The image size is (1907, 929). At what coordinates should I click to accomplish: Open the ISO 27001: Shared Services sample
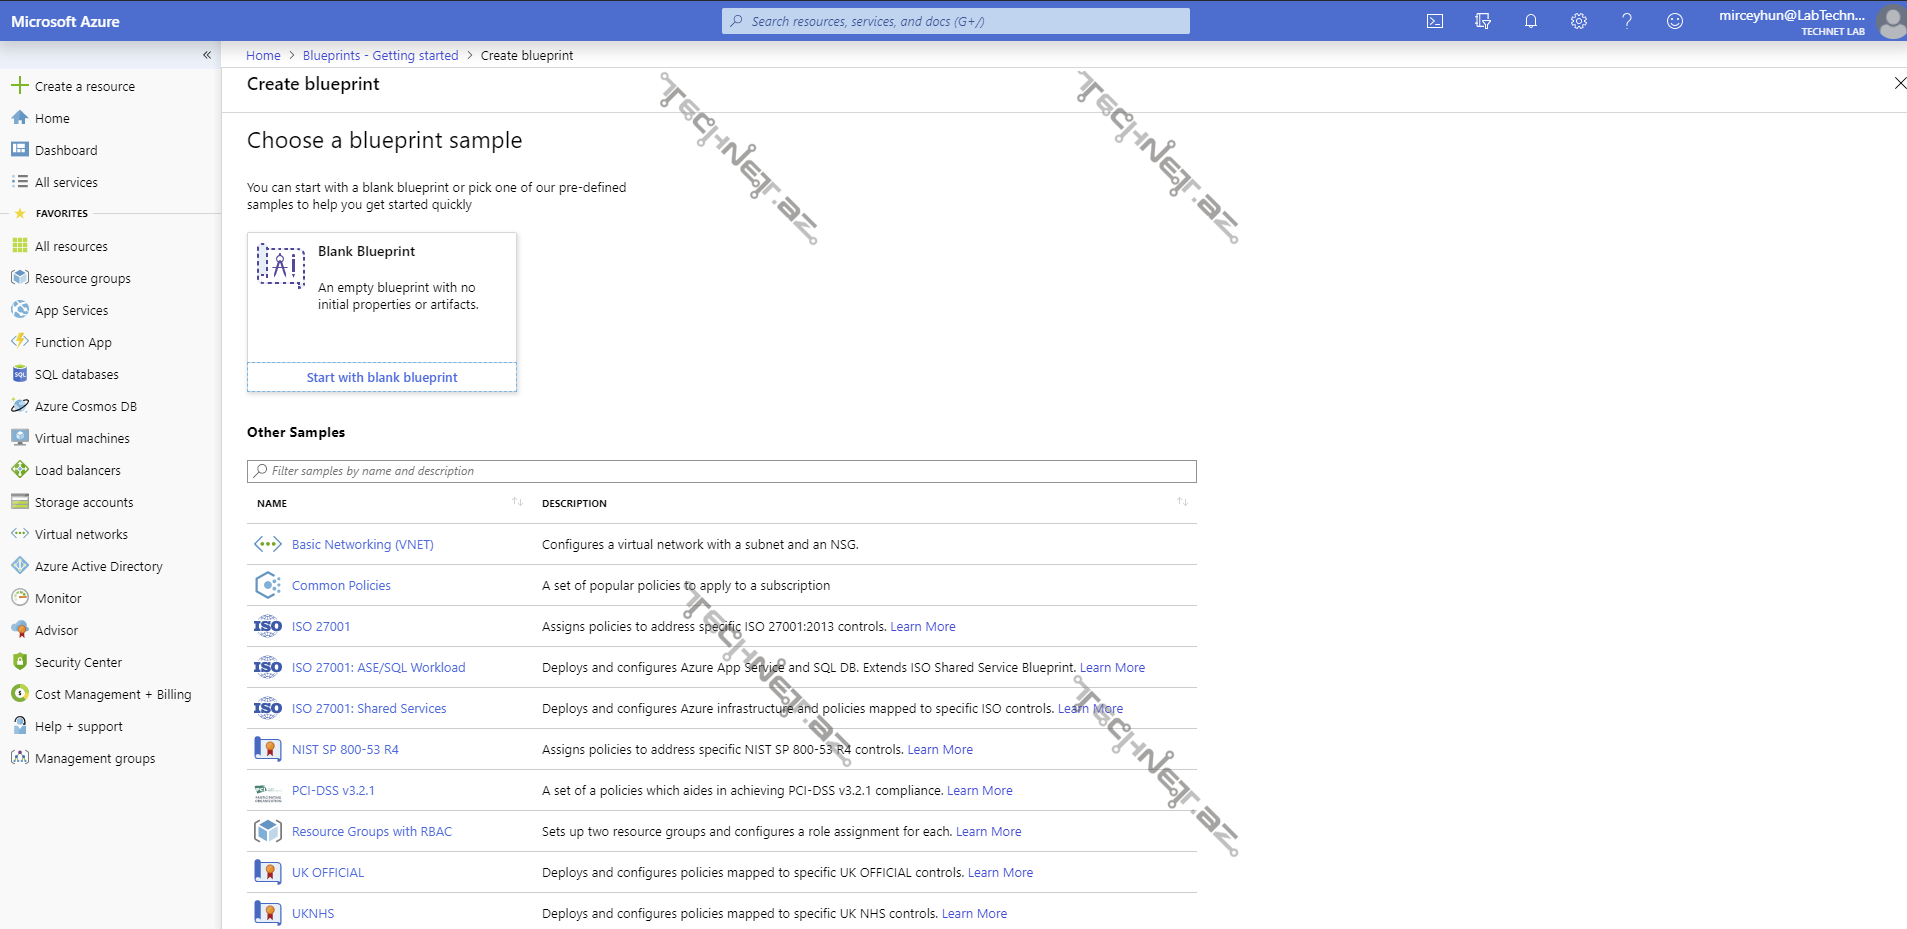(369, 708)
